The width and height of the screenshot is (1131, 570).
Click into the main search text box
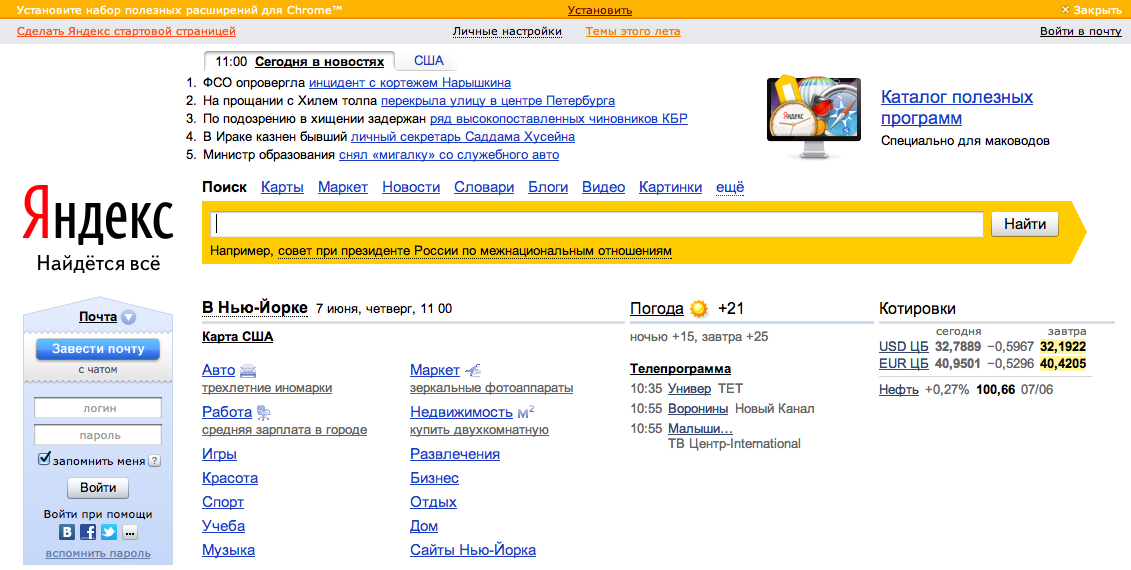597,225
